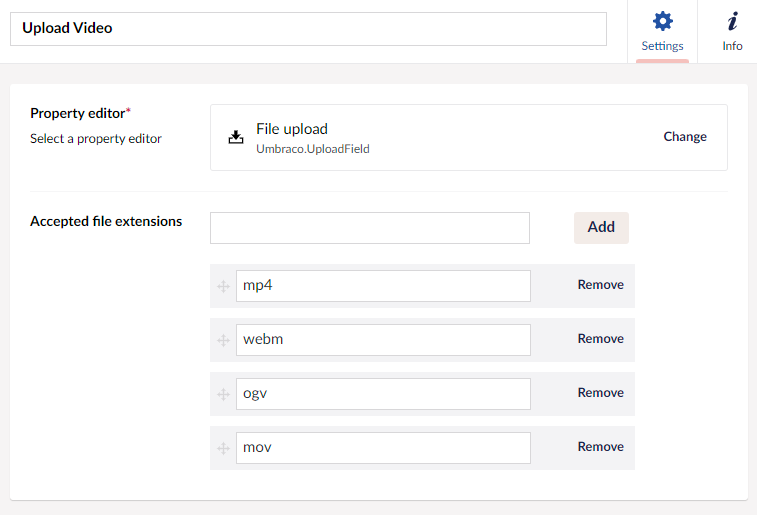
Task: Remove the ogv extension
Action: tap(600, 393)
